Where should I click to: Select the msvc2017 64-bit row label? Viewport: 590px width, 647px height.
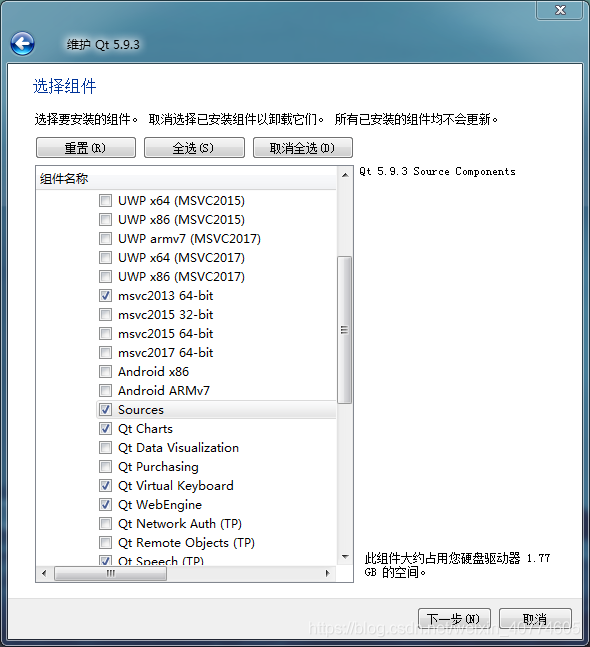click(165, 353)
